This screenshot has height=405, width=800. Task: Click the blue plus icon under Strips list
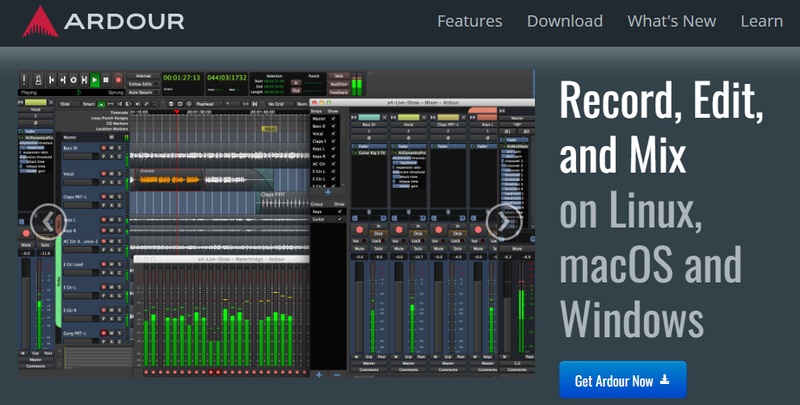(328, 190)
